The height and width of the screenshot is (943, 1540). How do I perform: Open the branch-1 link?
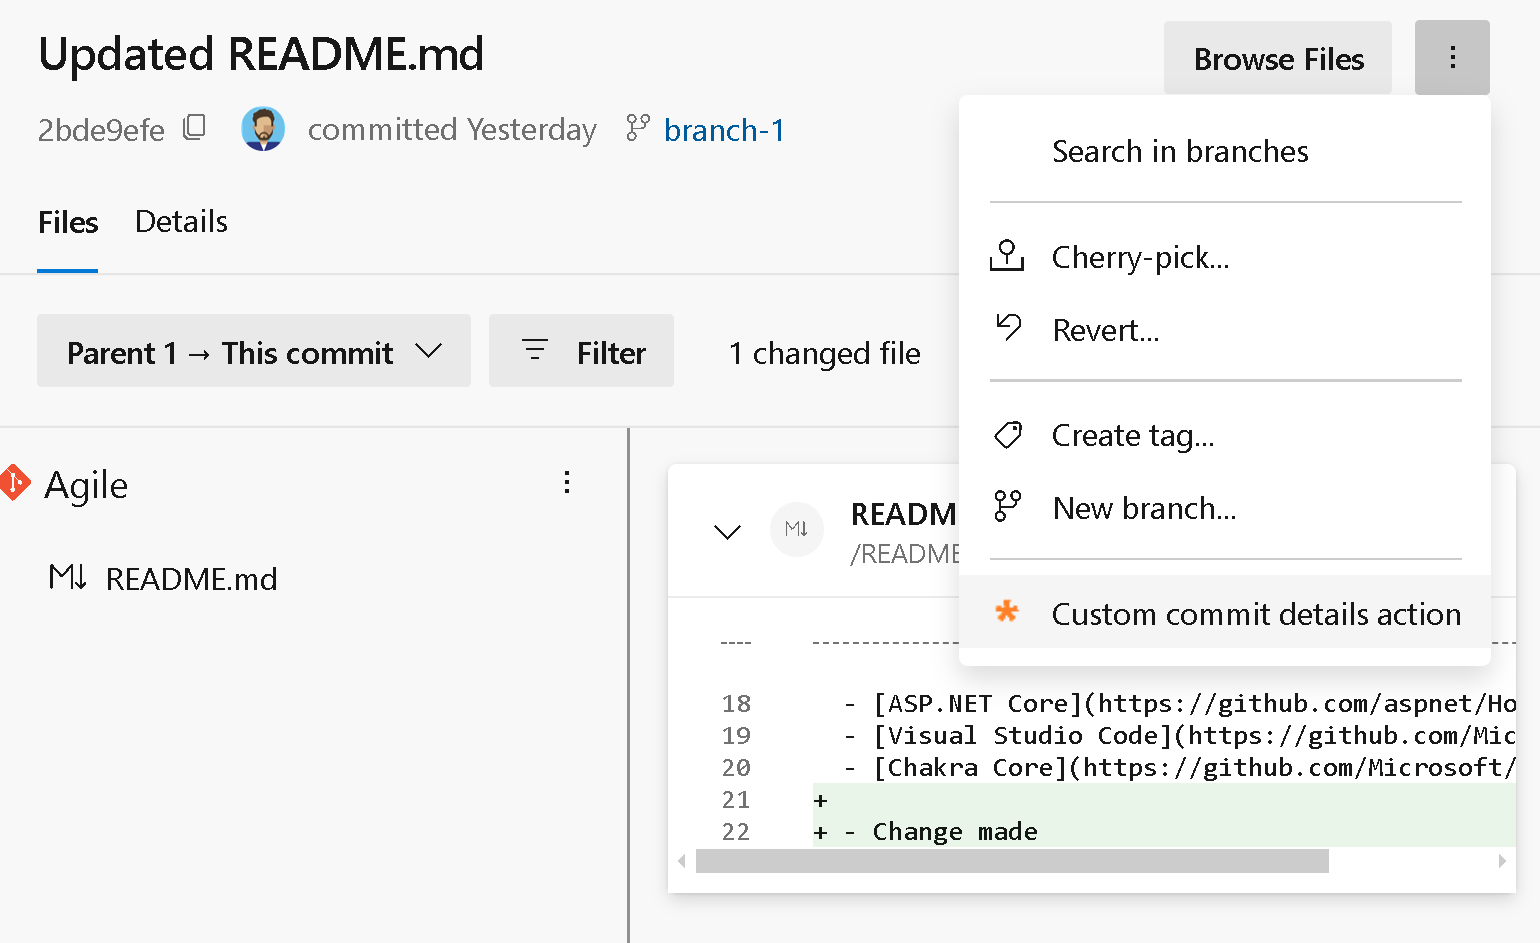[x=725, y=129]
